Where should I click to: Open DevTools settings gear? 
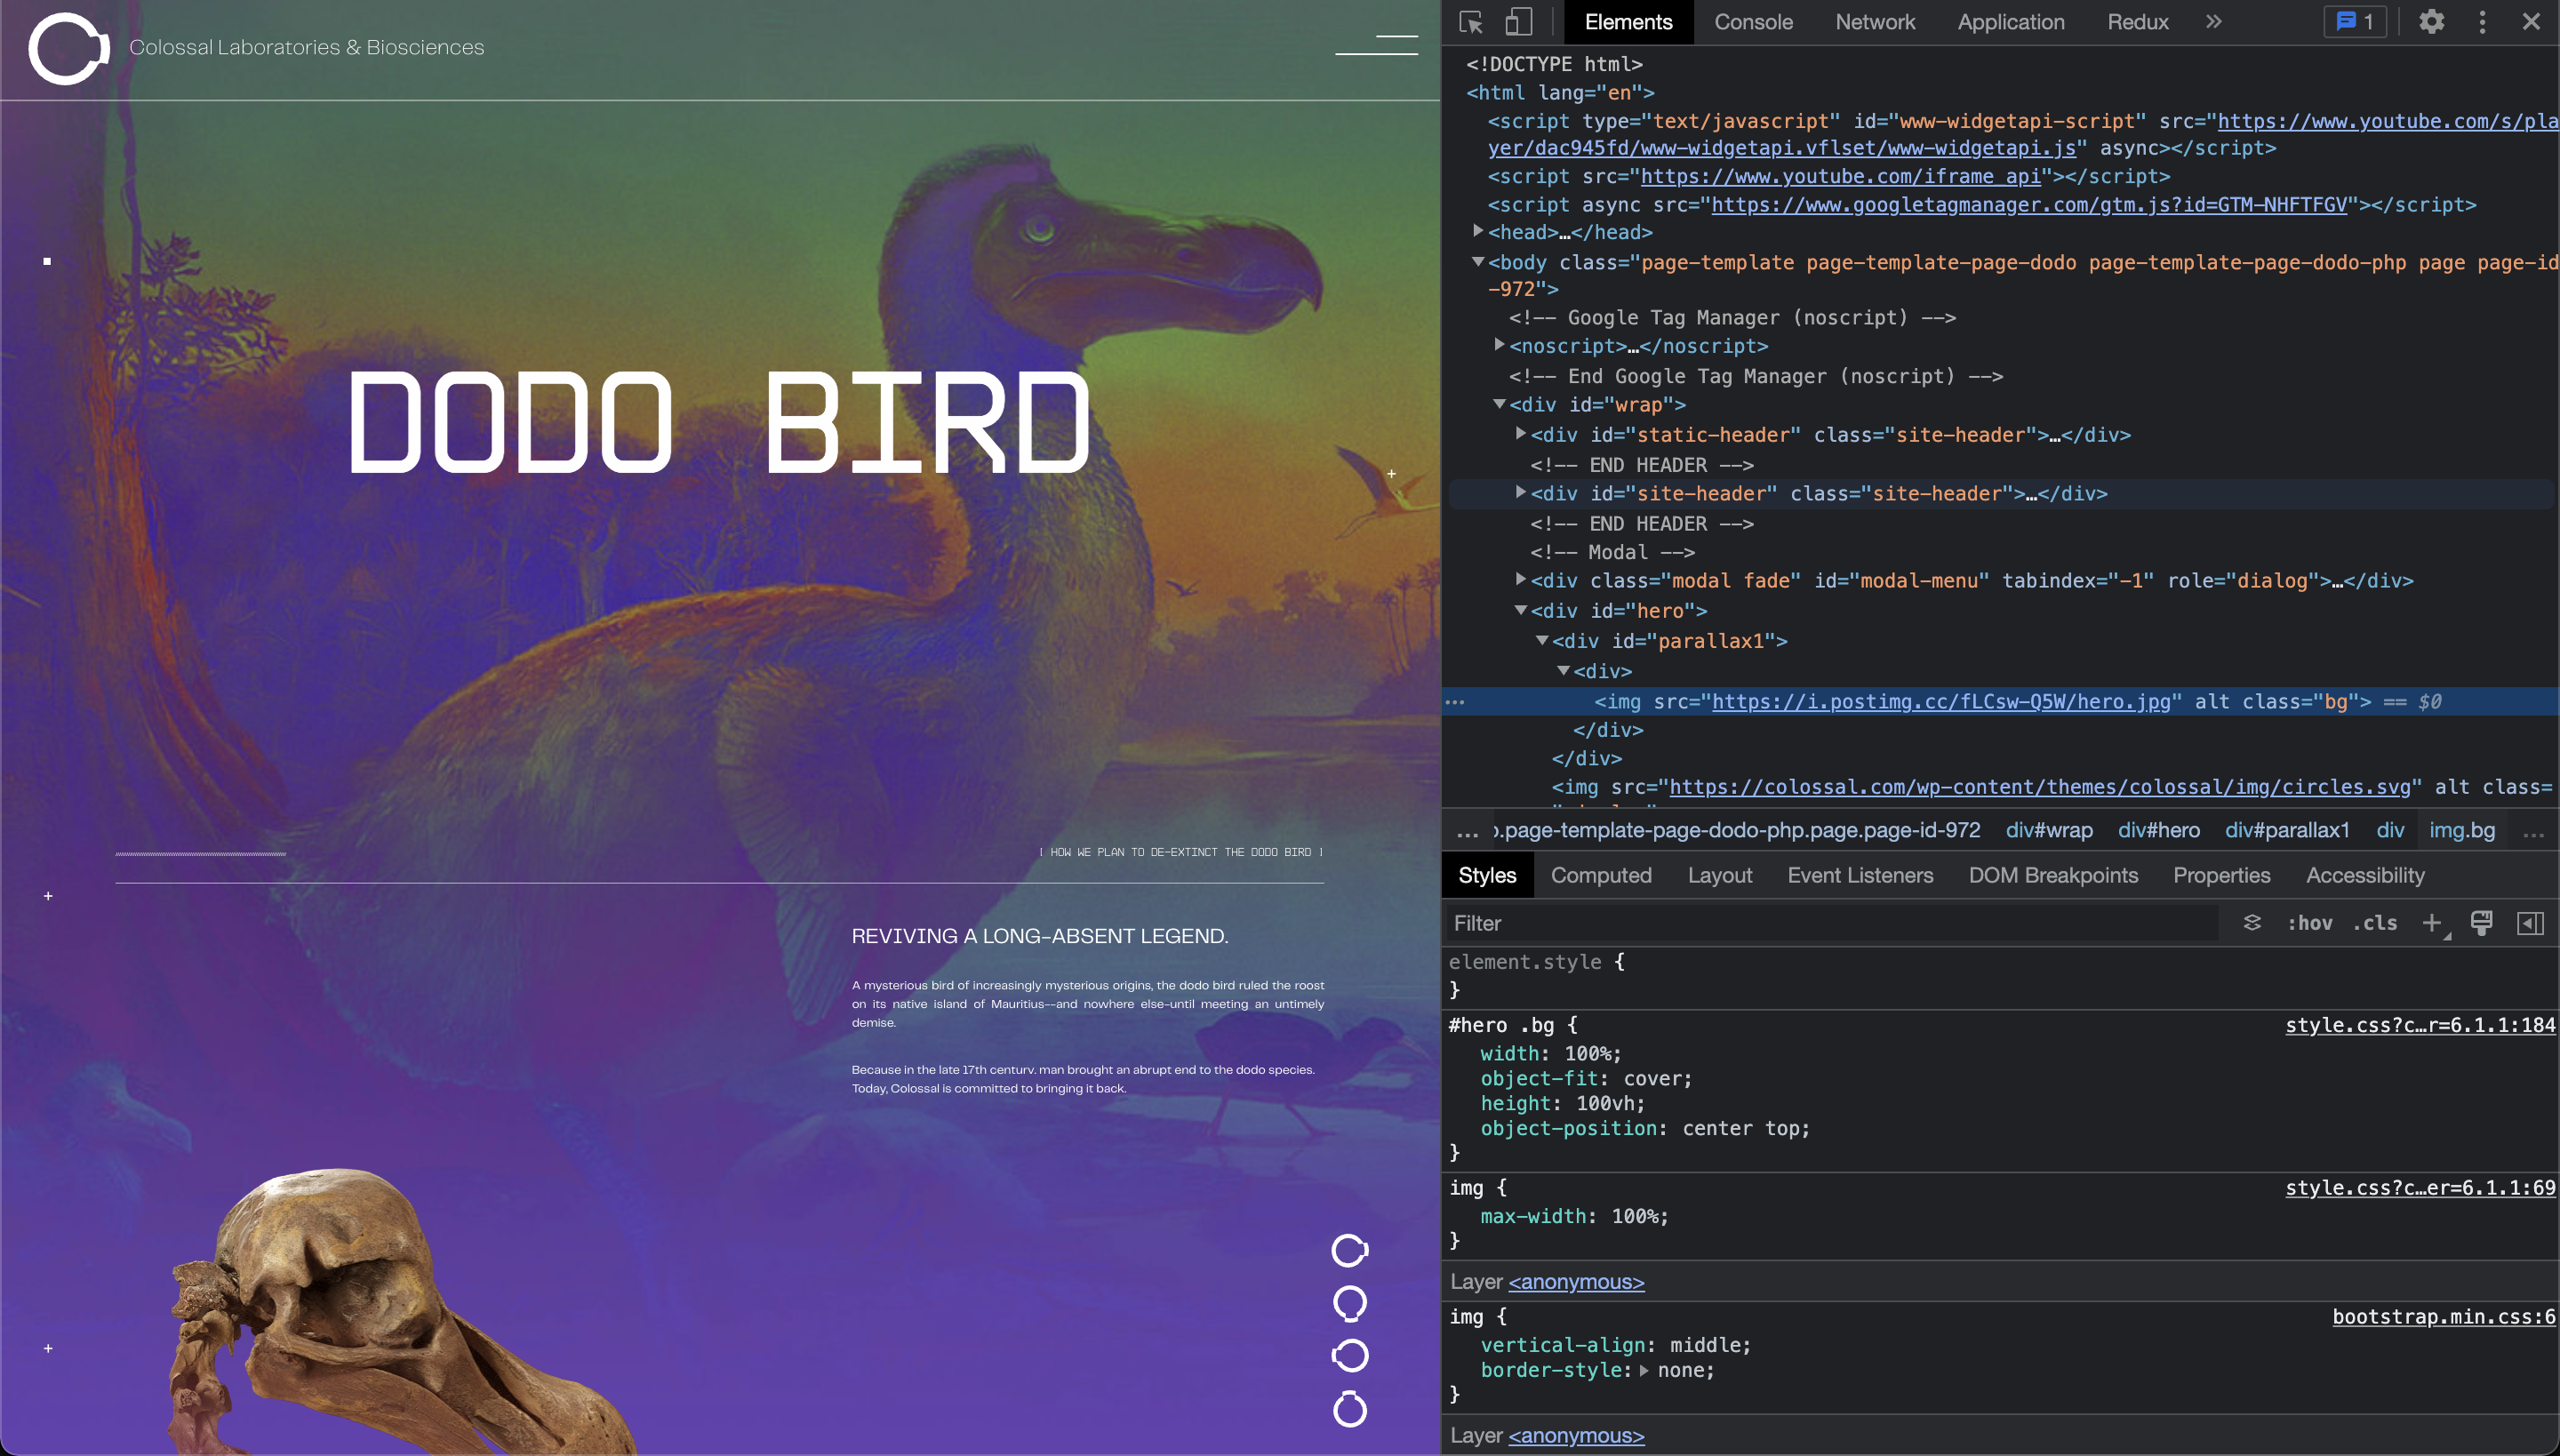click(2432, 22)
